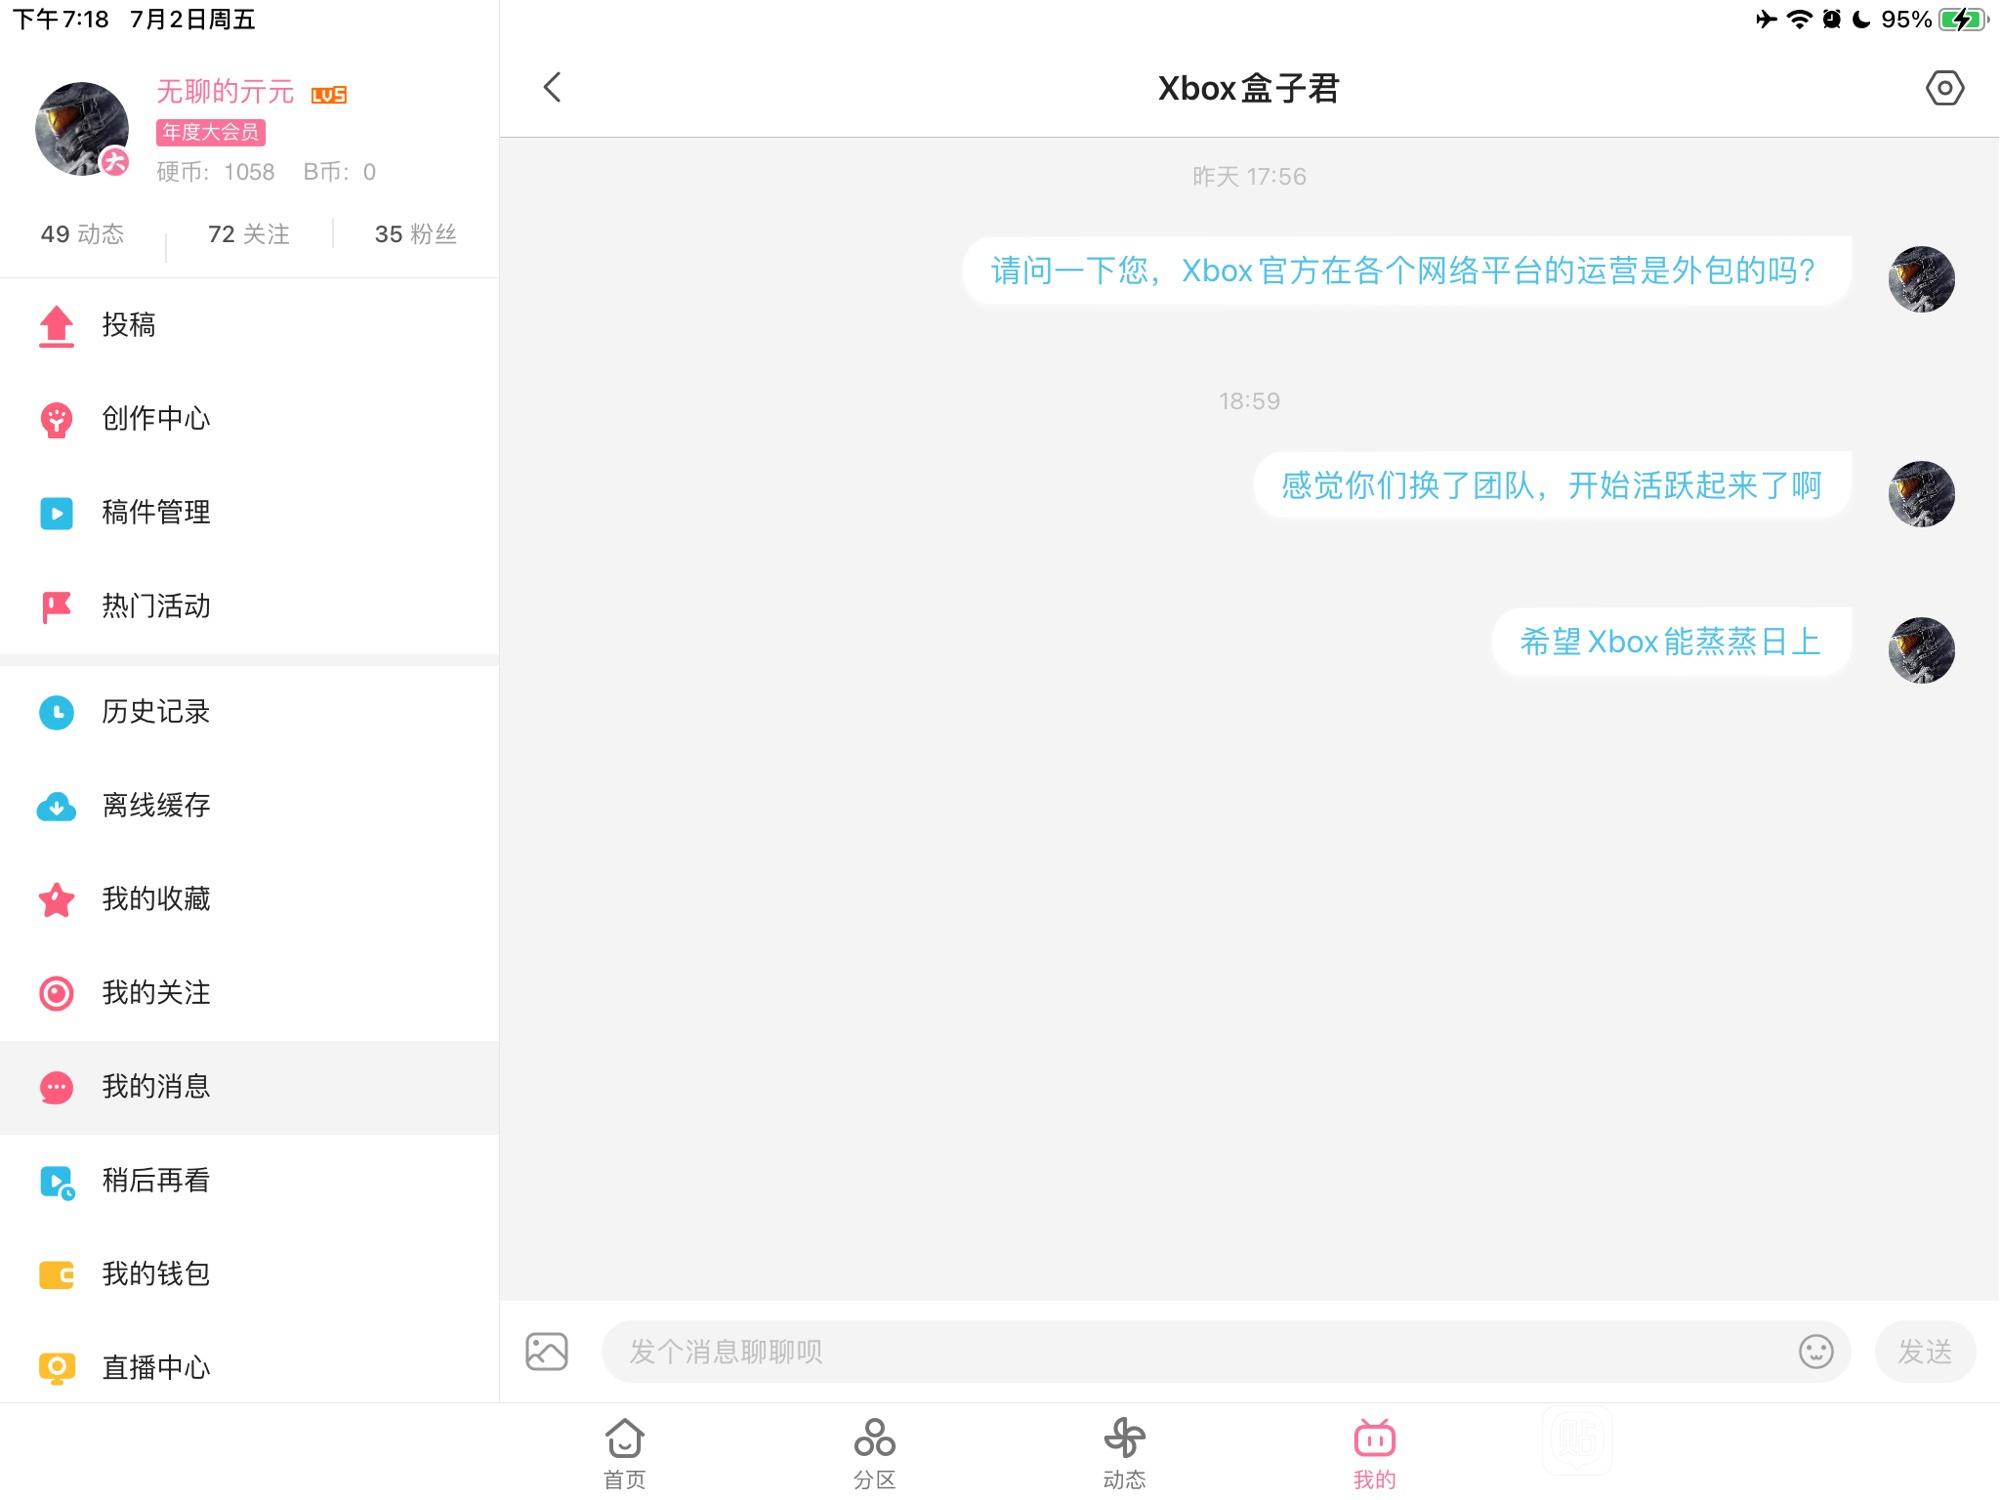
Task: Tap the 年度大会员 badge
Action: tap(210, 132)
